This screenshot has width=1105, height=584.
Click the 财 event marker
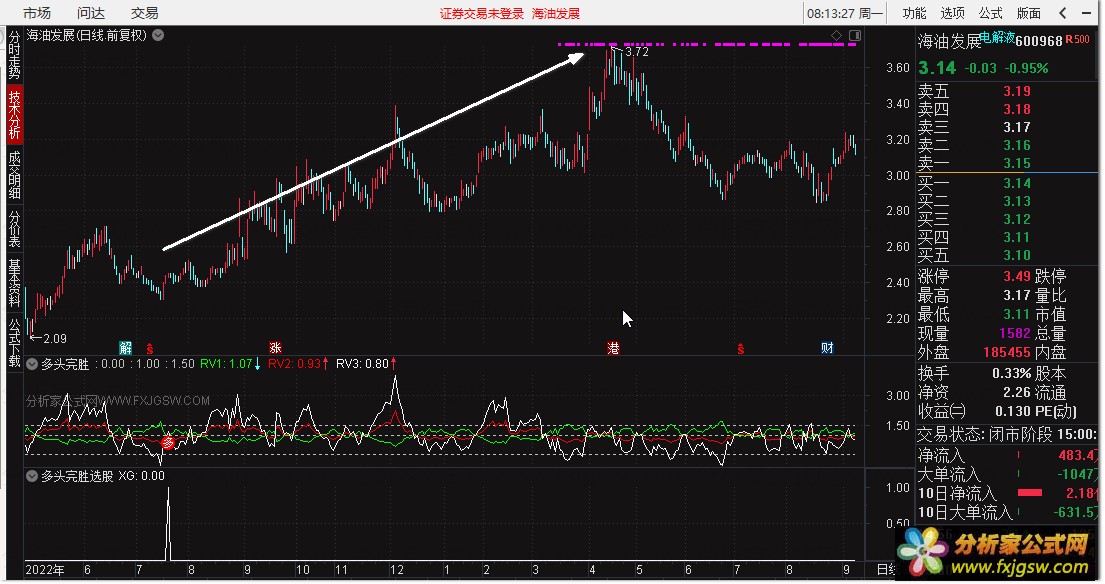click(x=827, y=347)
